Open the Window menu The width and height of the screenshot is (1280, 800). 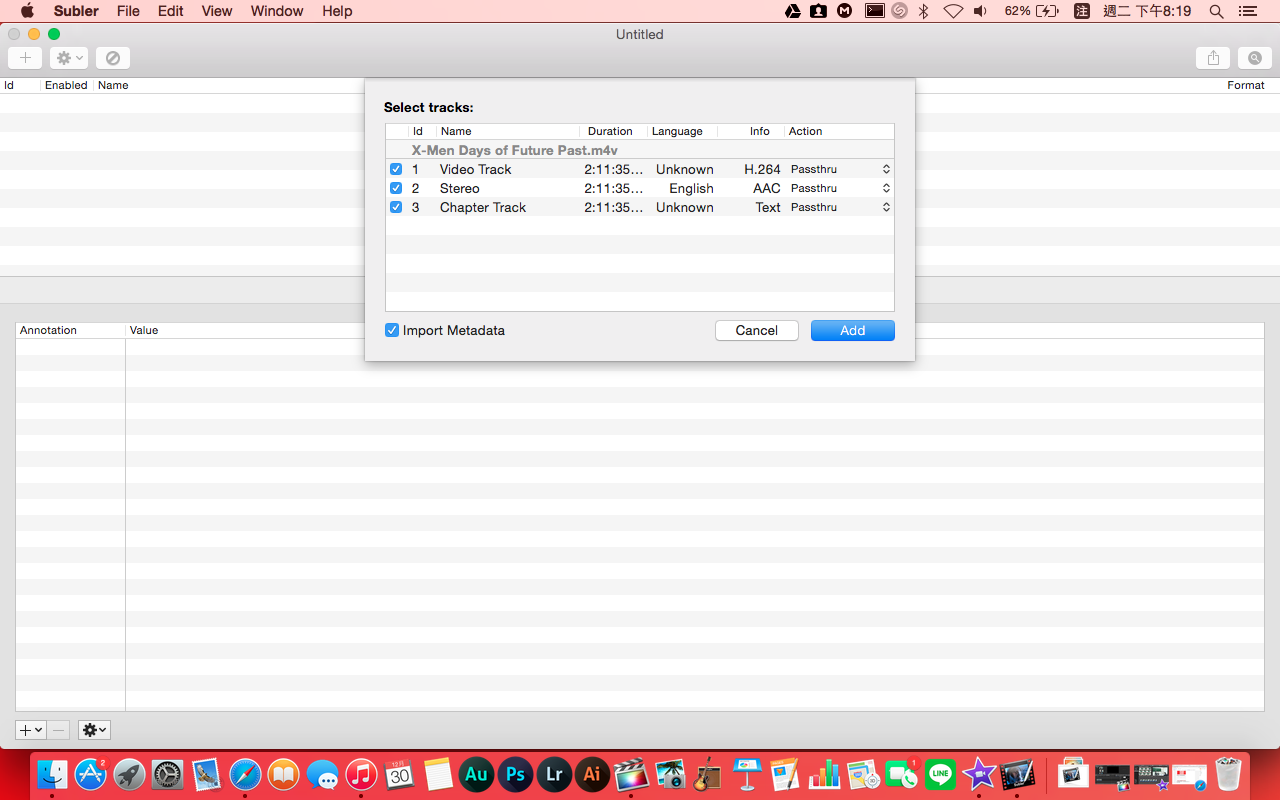277,11
